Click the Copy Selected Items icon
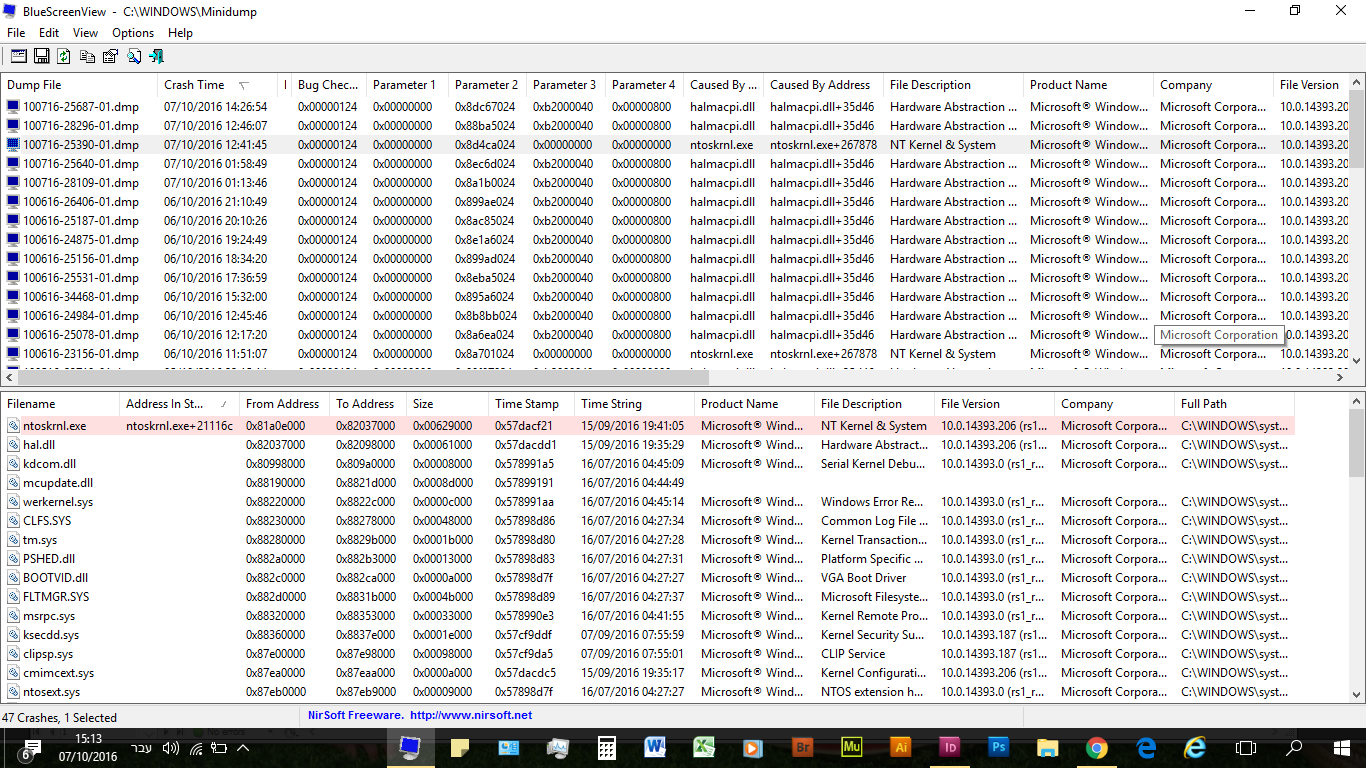1366x768 pixels. click(88, 56)
